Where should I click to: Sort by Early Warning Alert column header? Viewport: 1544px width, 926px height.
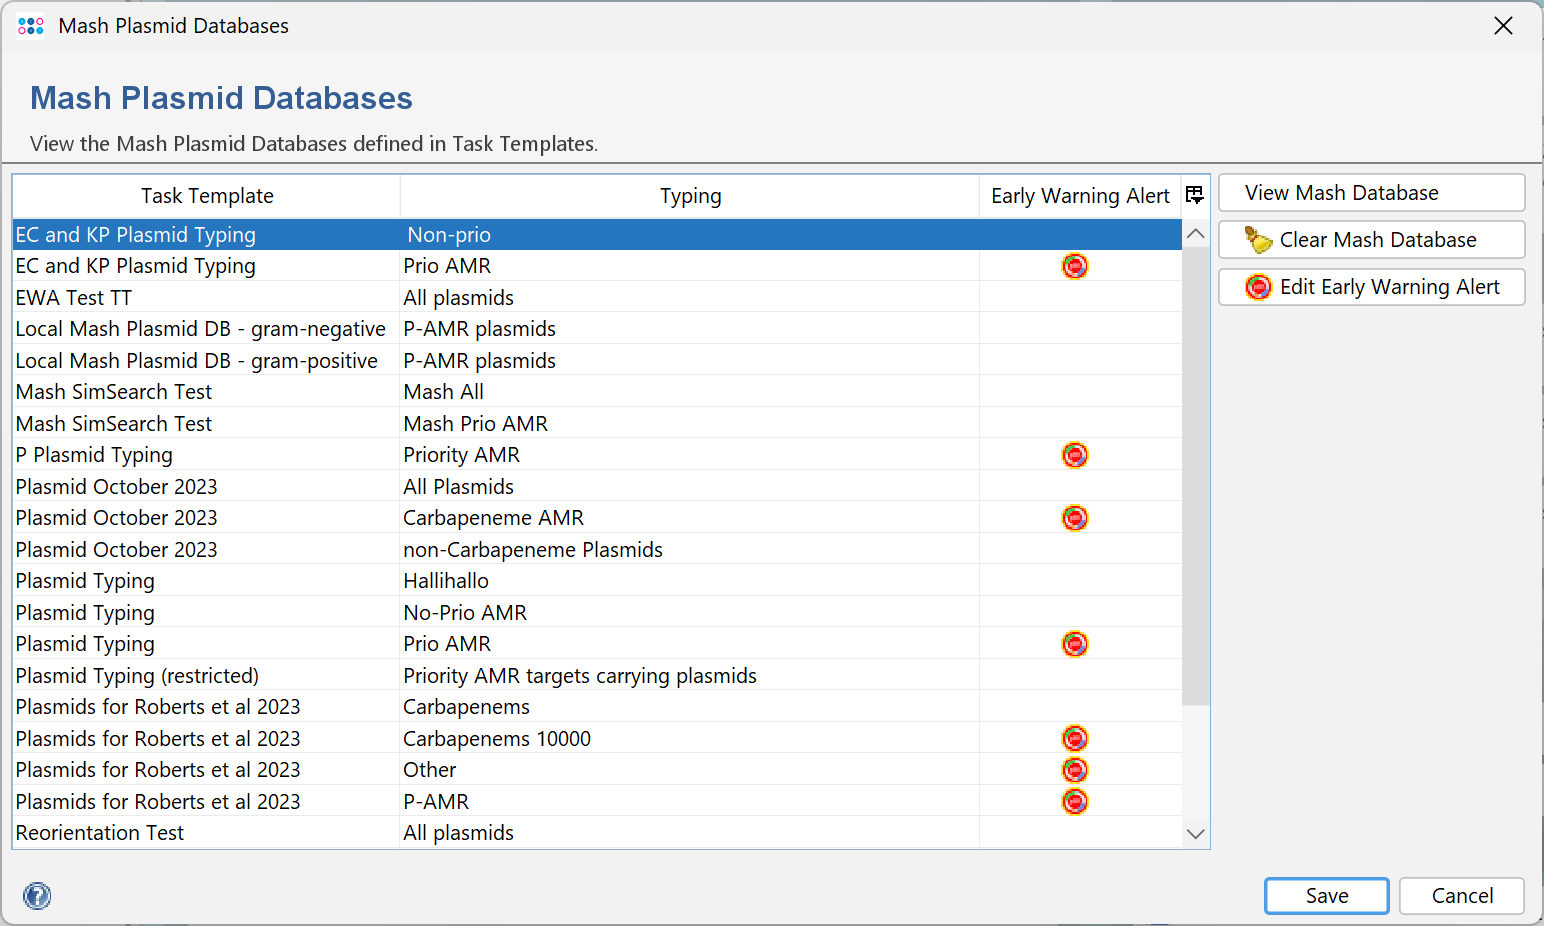[1079, 196]
